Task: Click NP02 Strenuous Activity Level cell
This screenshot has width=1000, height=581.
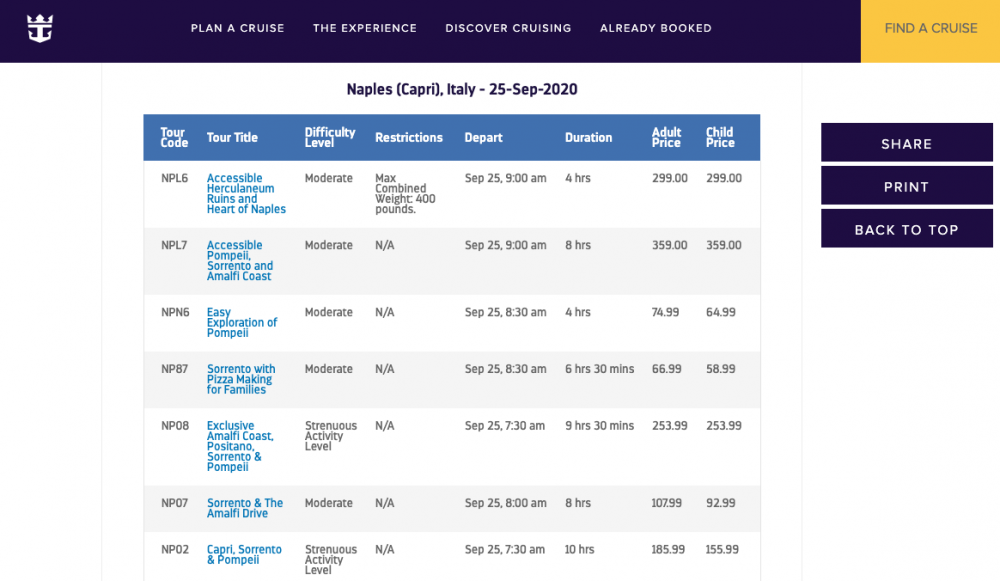Action: click(331, 559)
